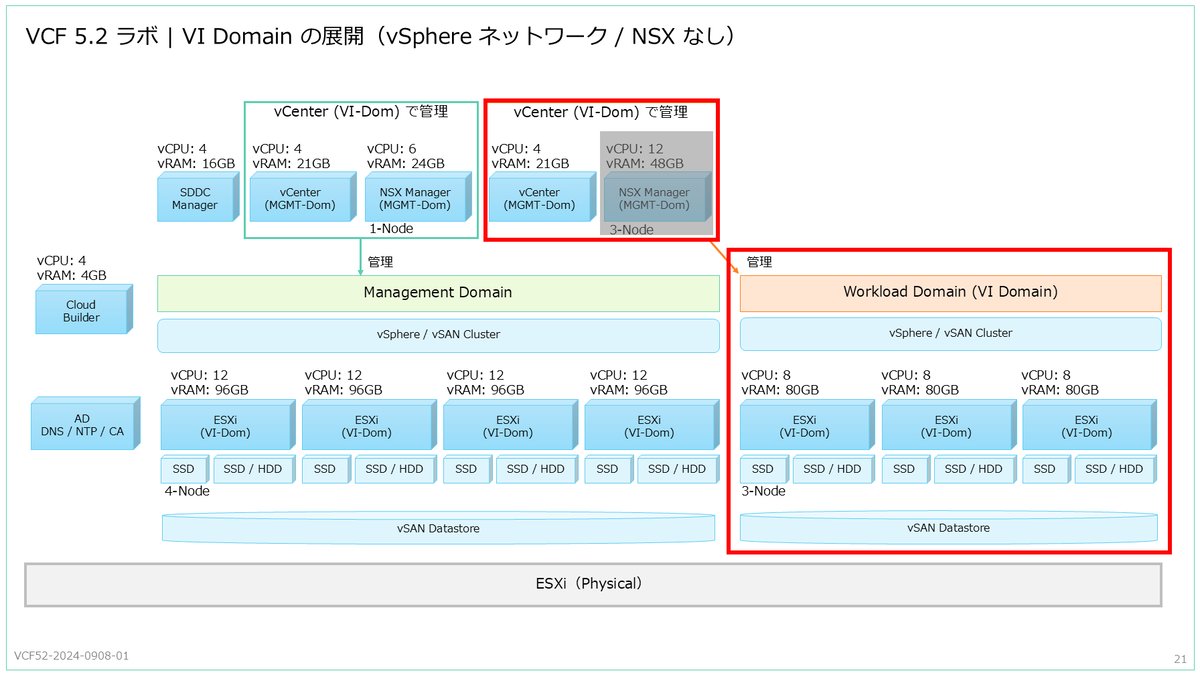This screenshot has height=675, width=1200.
Task: Click the '1-Node' label under NSX Manager
Action: point(391,229)
